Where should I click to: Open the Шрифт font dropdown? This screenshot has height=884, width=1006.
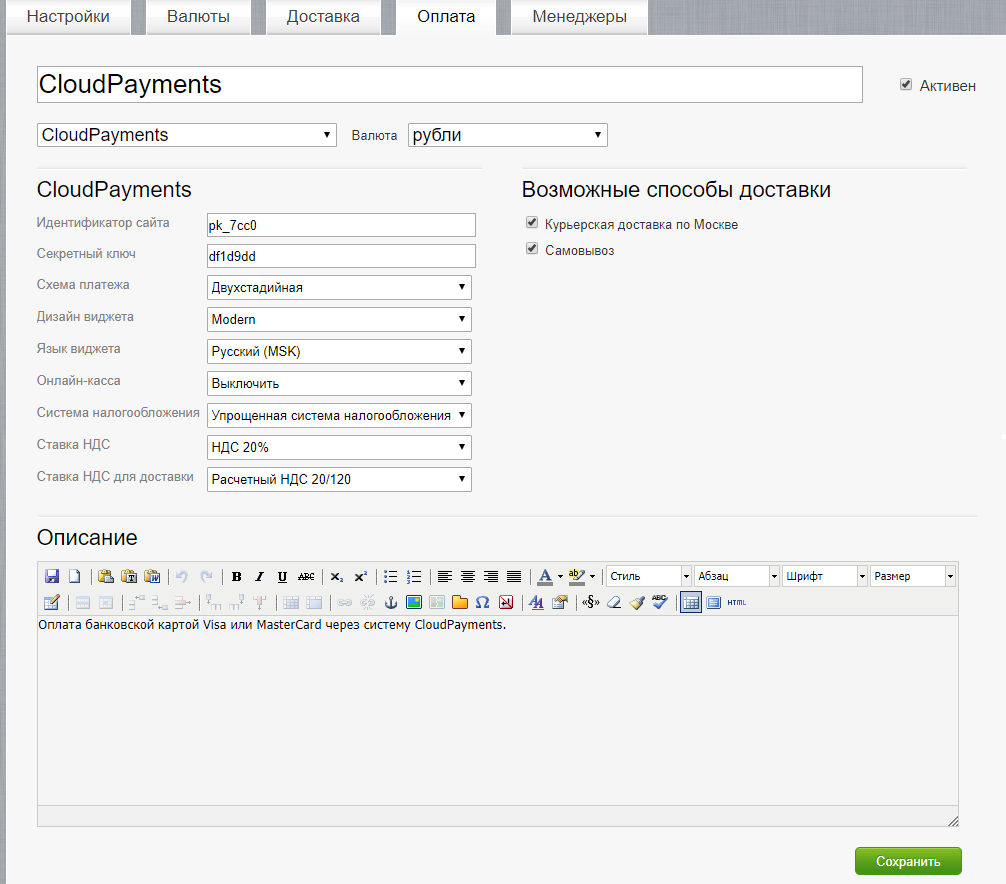(825, 576)
